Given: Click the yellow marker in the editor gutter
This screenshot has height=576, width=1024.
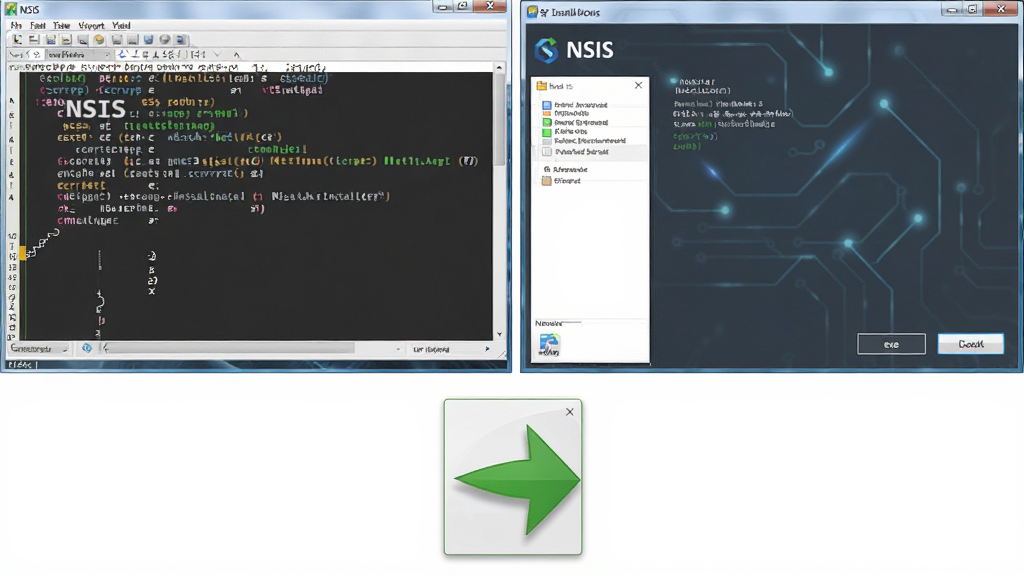Looking at the screenshot, I should point(23,253).
